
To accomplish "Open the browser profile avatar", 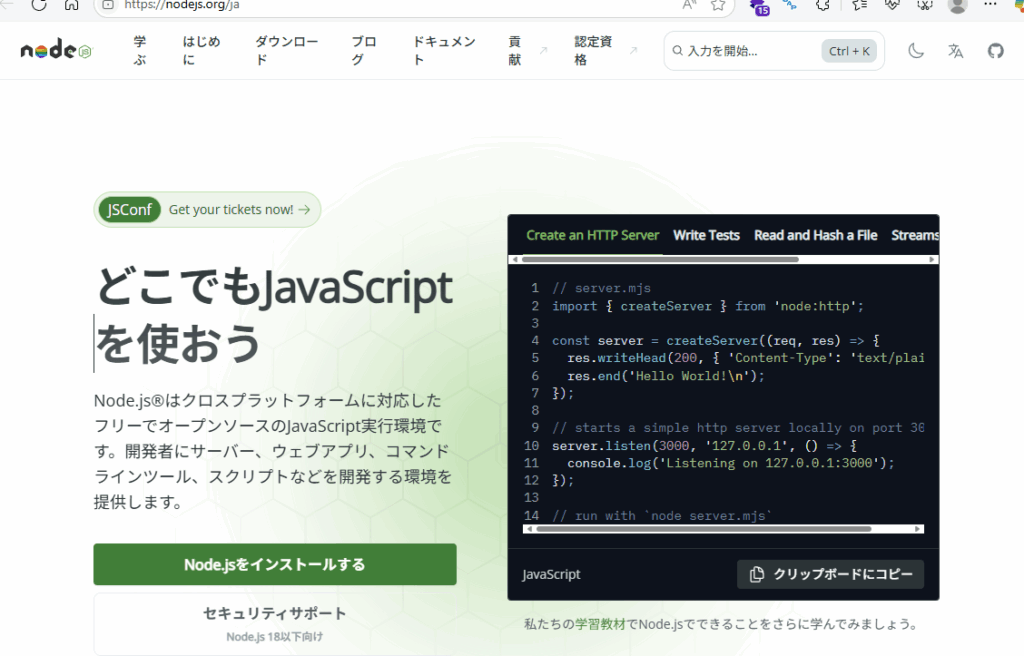I will [x=957, y=5].
